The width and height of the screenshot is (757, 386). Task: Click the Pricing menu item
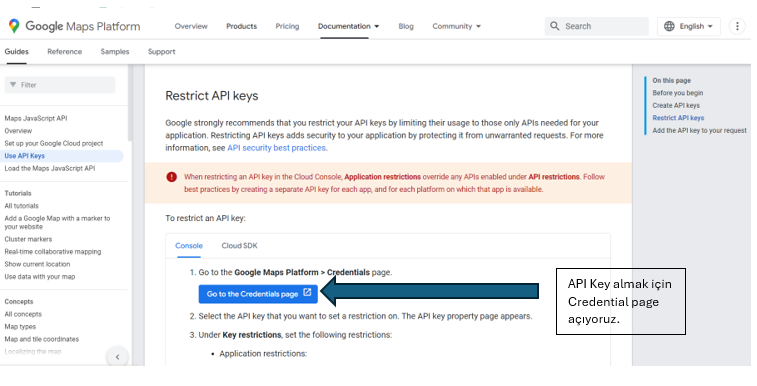[x=287, y=26]
